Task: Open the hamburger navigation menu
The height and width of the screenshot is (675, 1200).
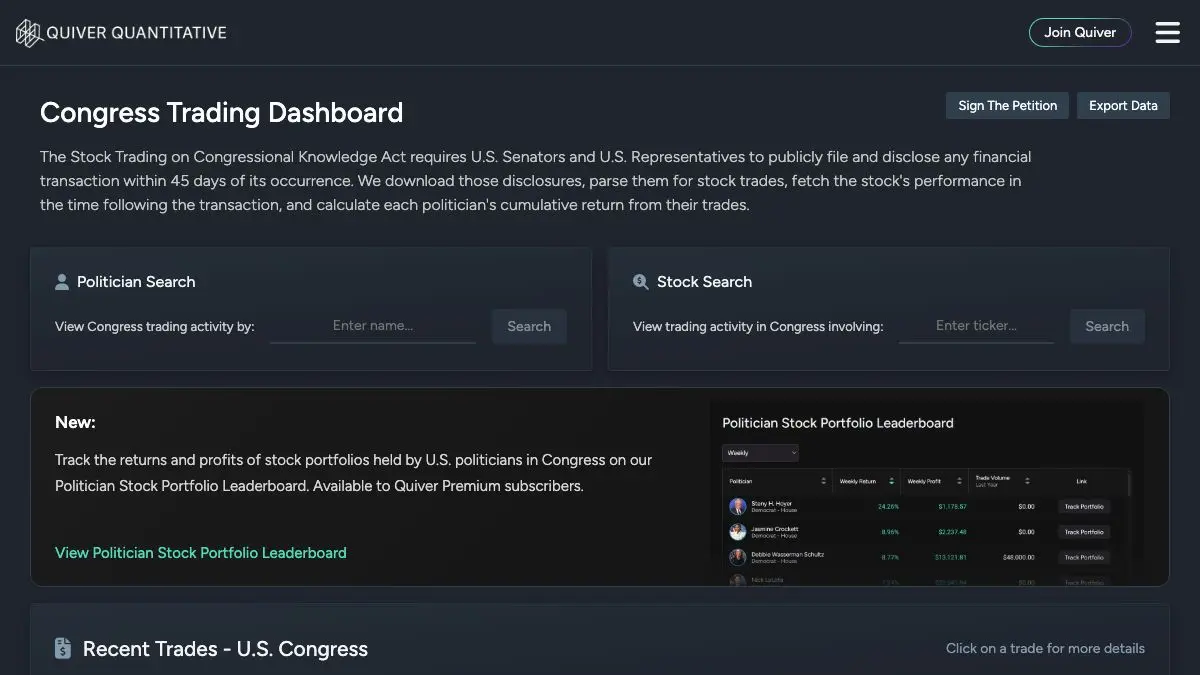Action: [1167, 32]
